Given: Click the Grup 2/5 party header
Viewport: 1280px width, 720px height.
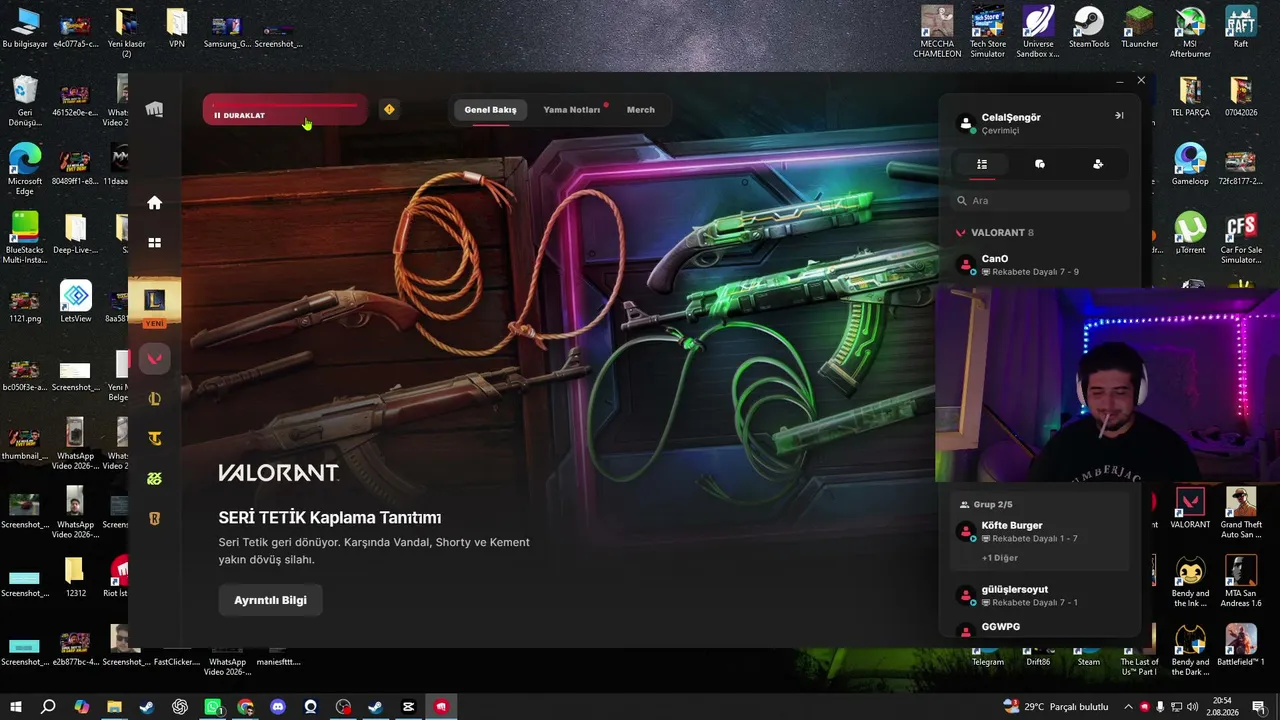Looking at the screenshot, I should tap(986, 505).
